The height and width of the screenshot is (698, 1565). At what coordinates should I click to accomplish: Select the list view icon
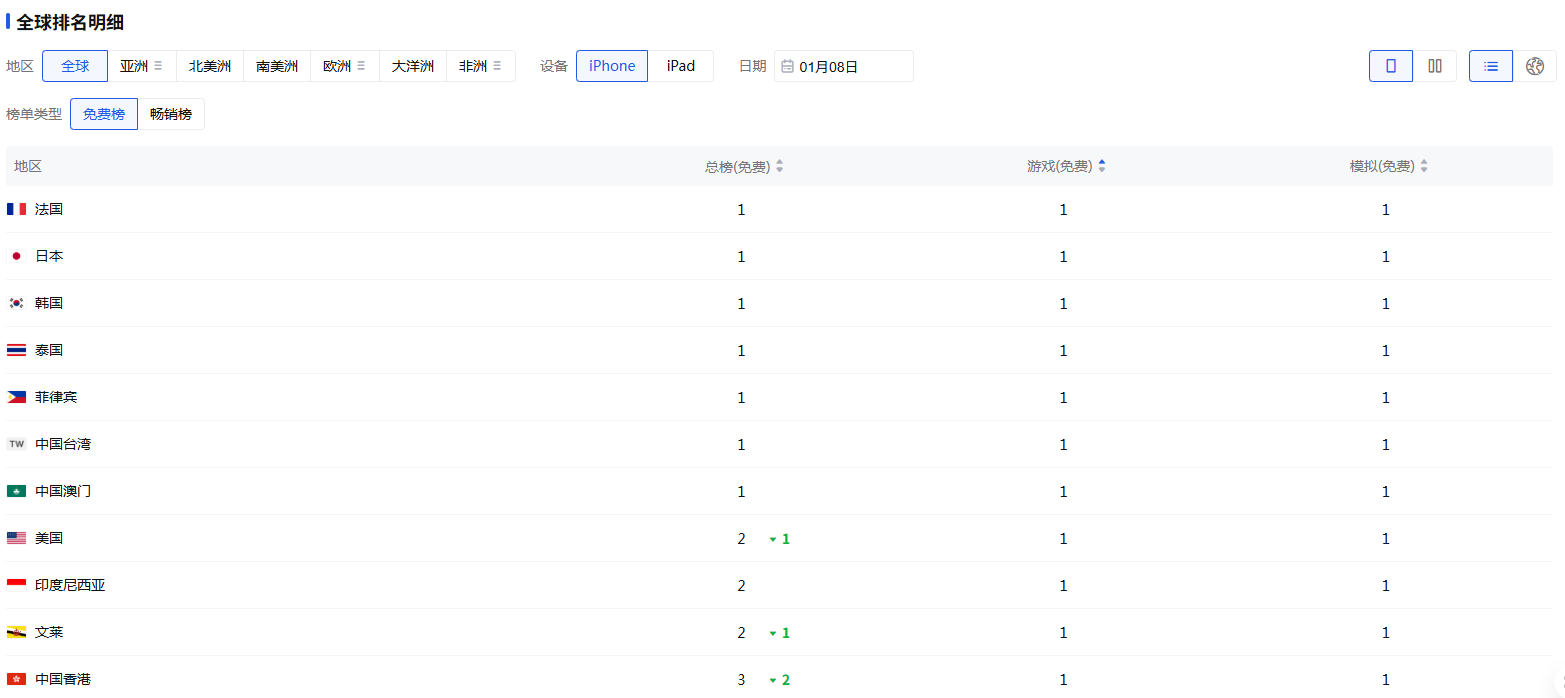(1490, 66)
